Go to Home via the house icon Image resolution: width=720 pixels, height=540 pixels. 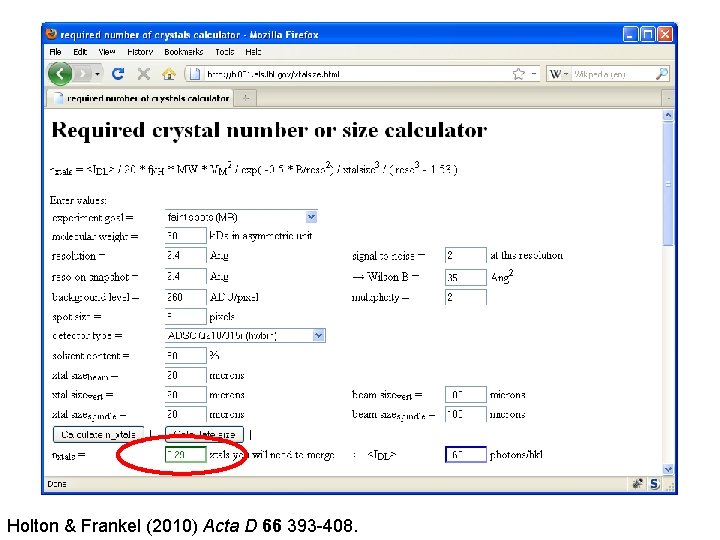pos(169,73)
